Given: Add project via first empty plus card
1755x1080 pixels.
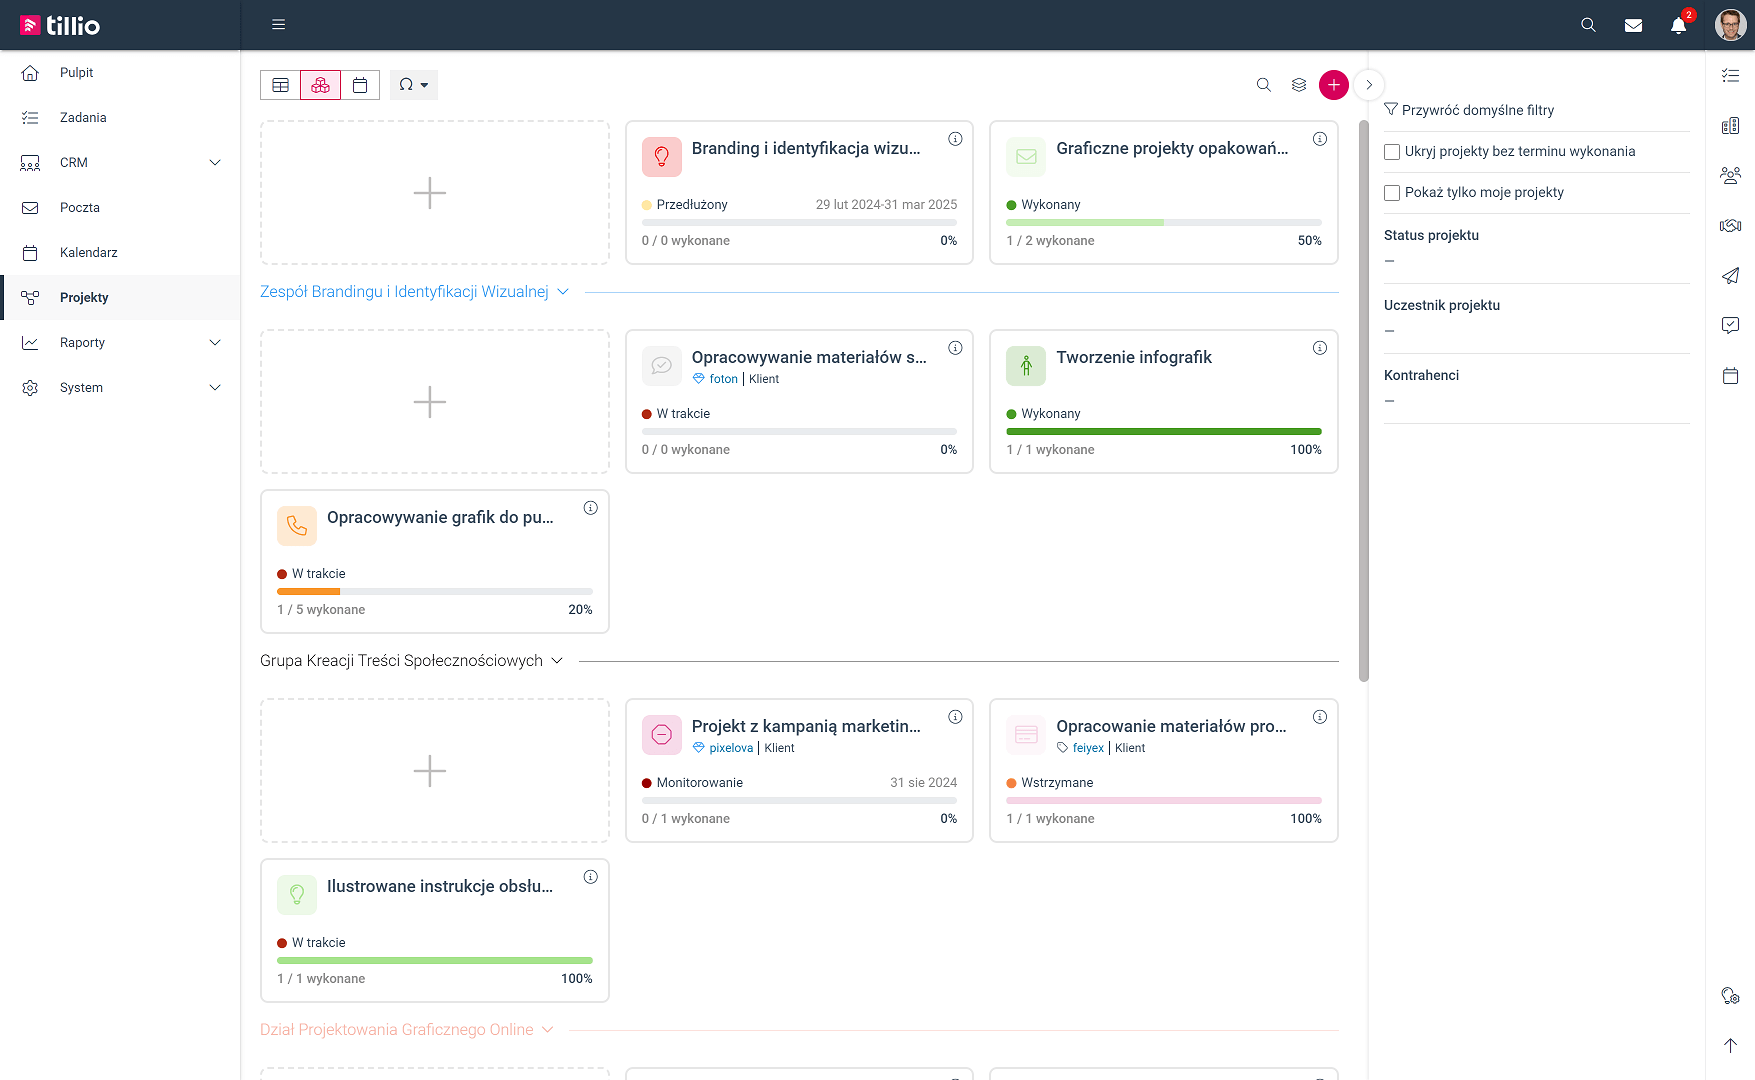Looking at the screenshot, I should point(435,193).
